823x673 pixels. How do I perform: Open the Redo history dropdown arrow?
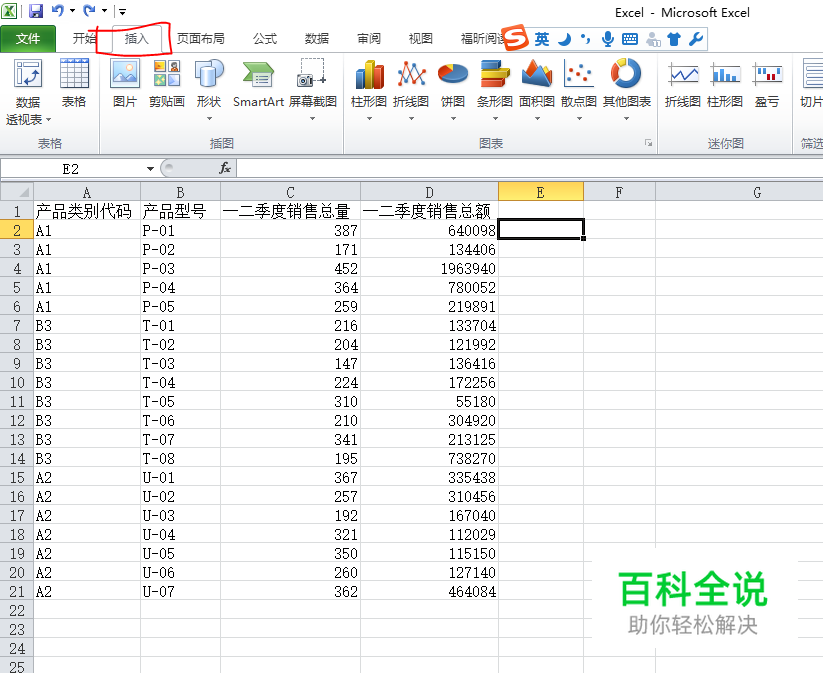tap(104, 11)
